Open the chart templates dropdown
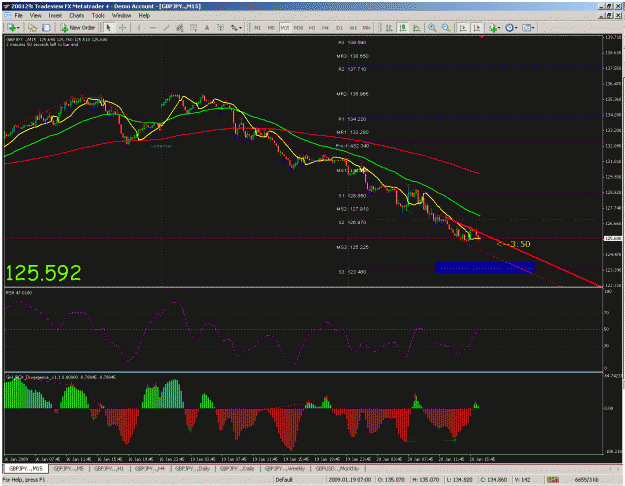 (x=528, y=28)
